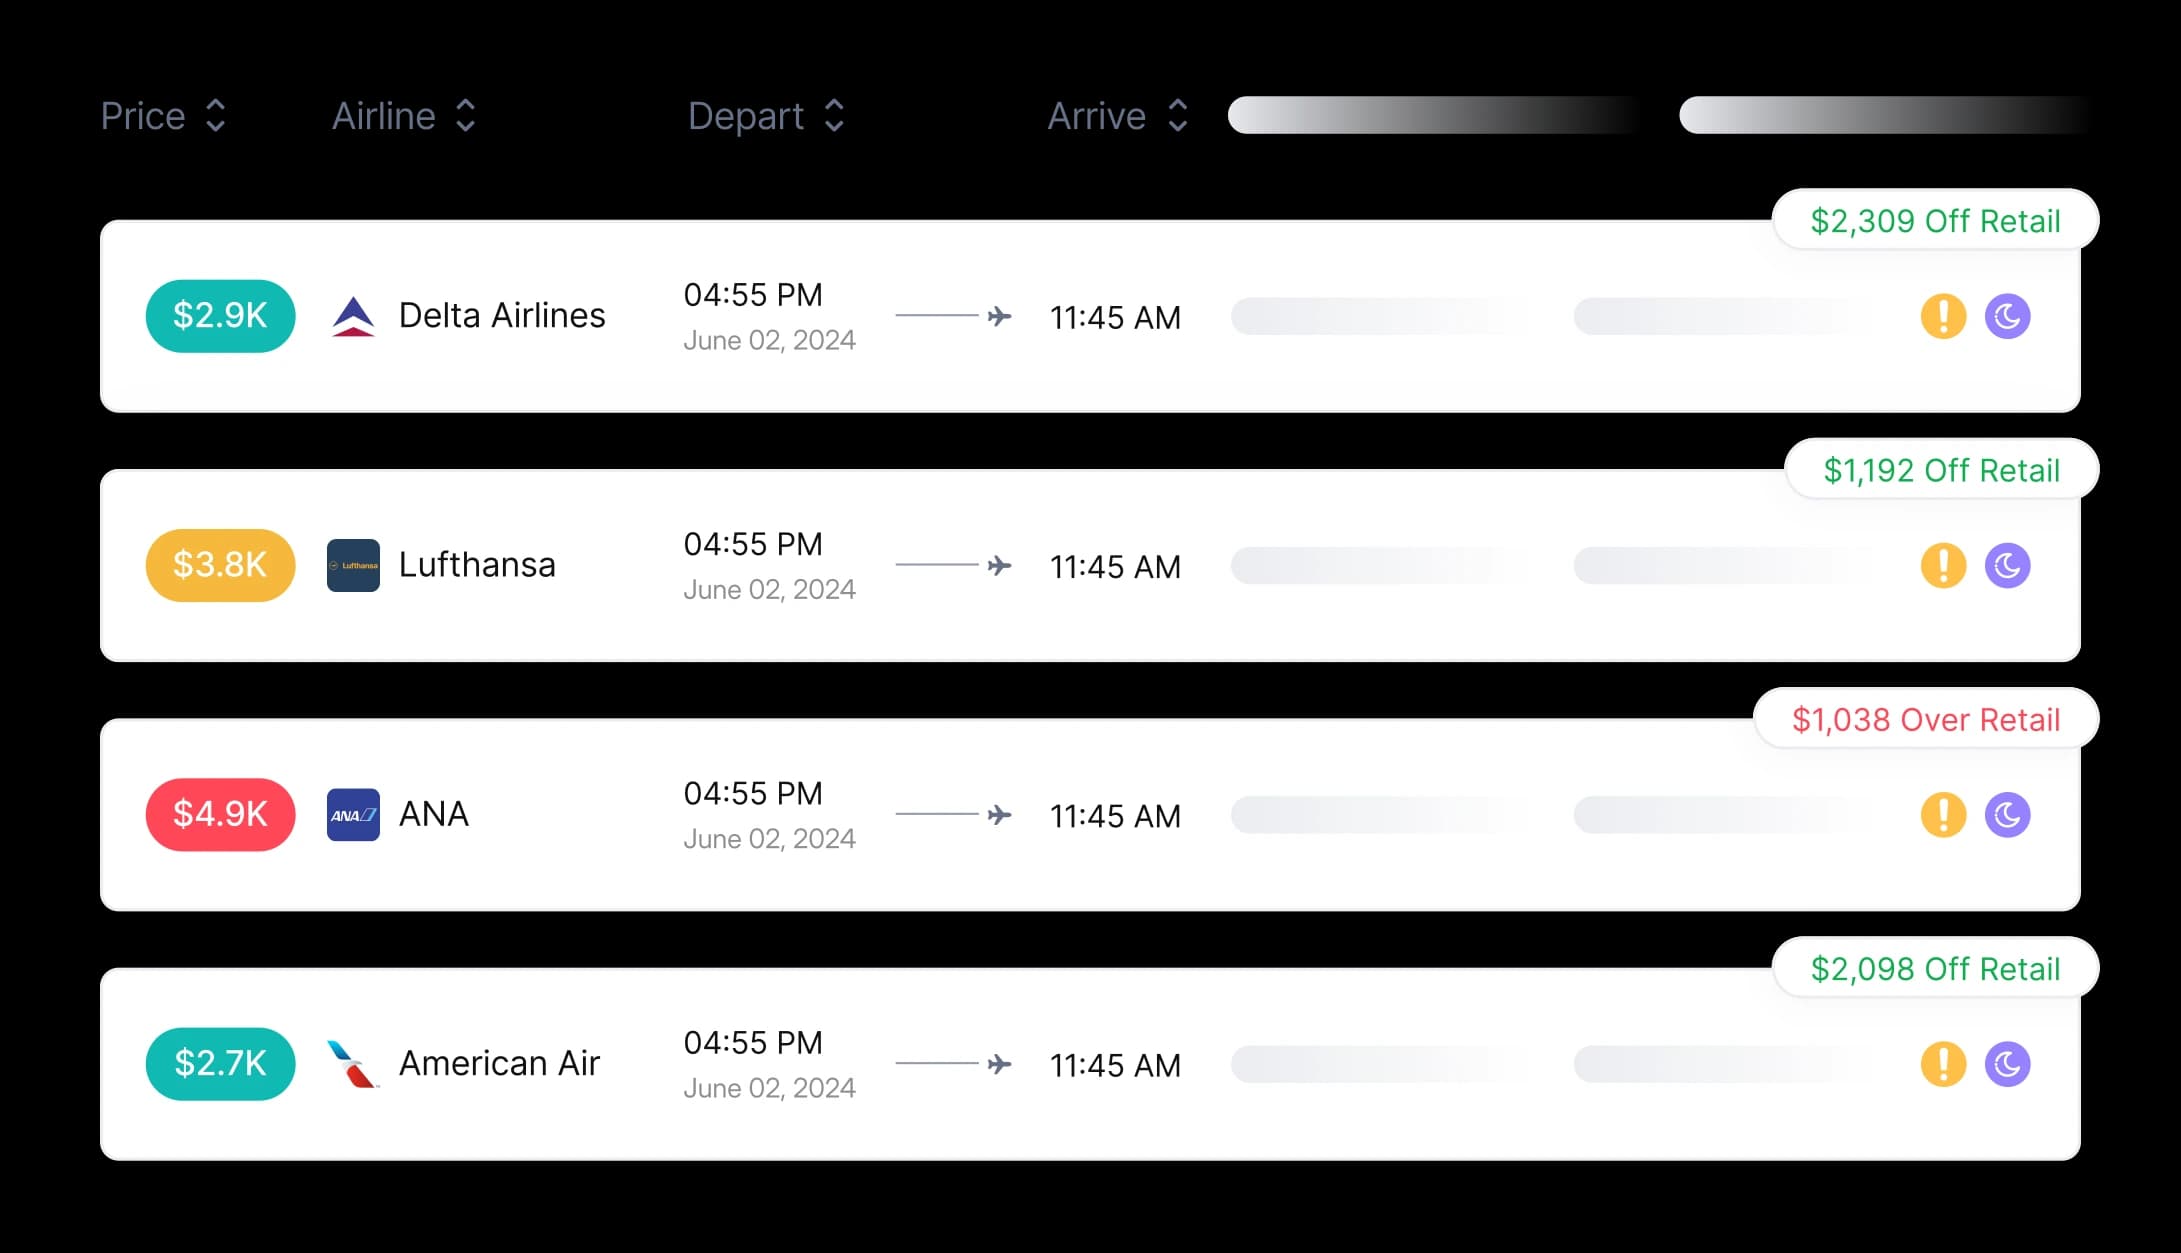Image resolution: width=2181 pixels, height=1253 pixels.
Task: Click the Delta Airlines logo icon
Action: click(x=353, y=316)
